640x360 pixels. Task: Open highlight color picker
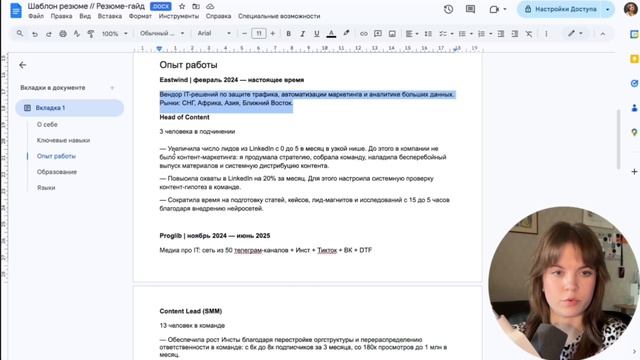click(x=346, y=33)
